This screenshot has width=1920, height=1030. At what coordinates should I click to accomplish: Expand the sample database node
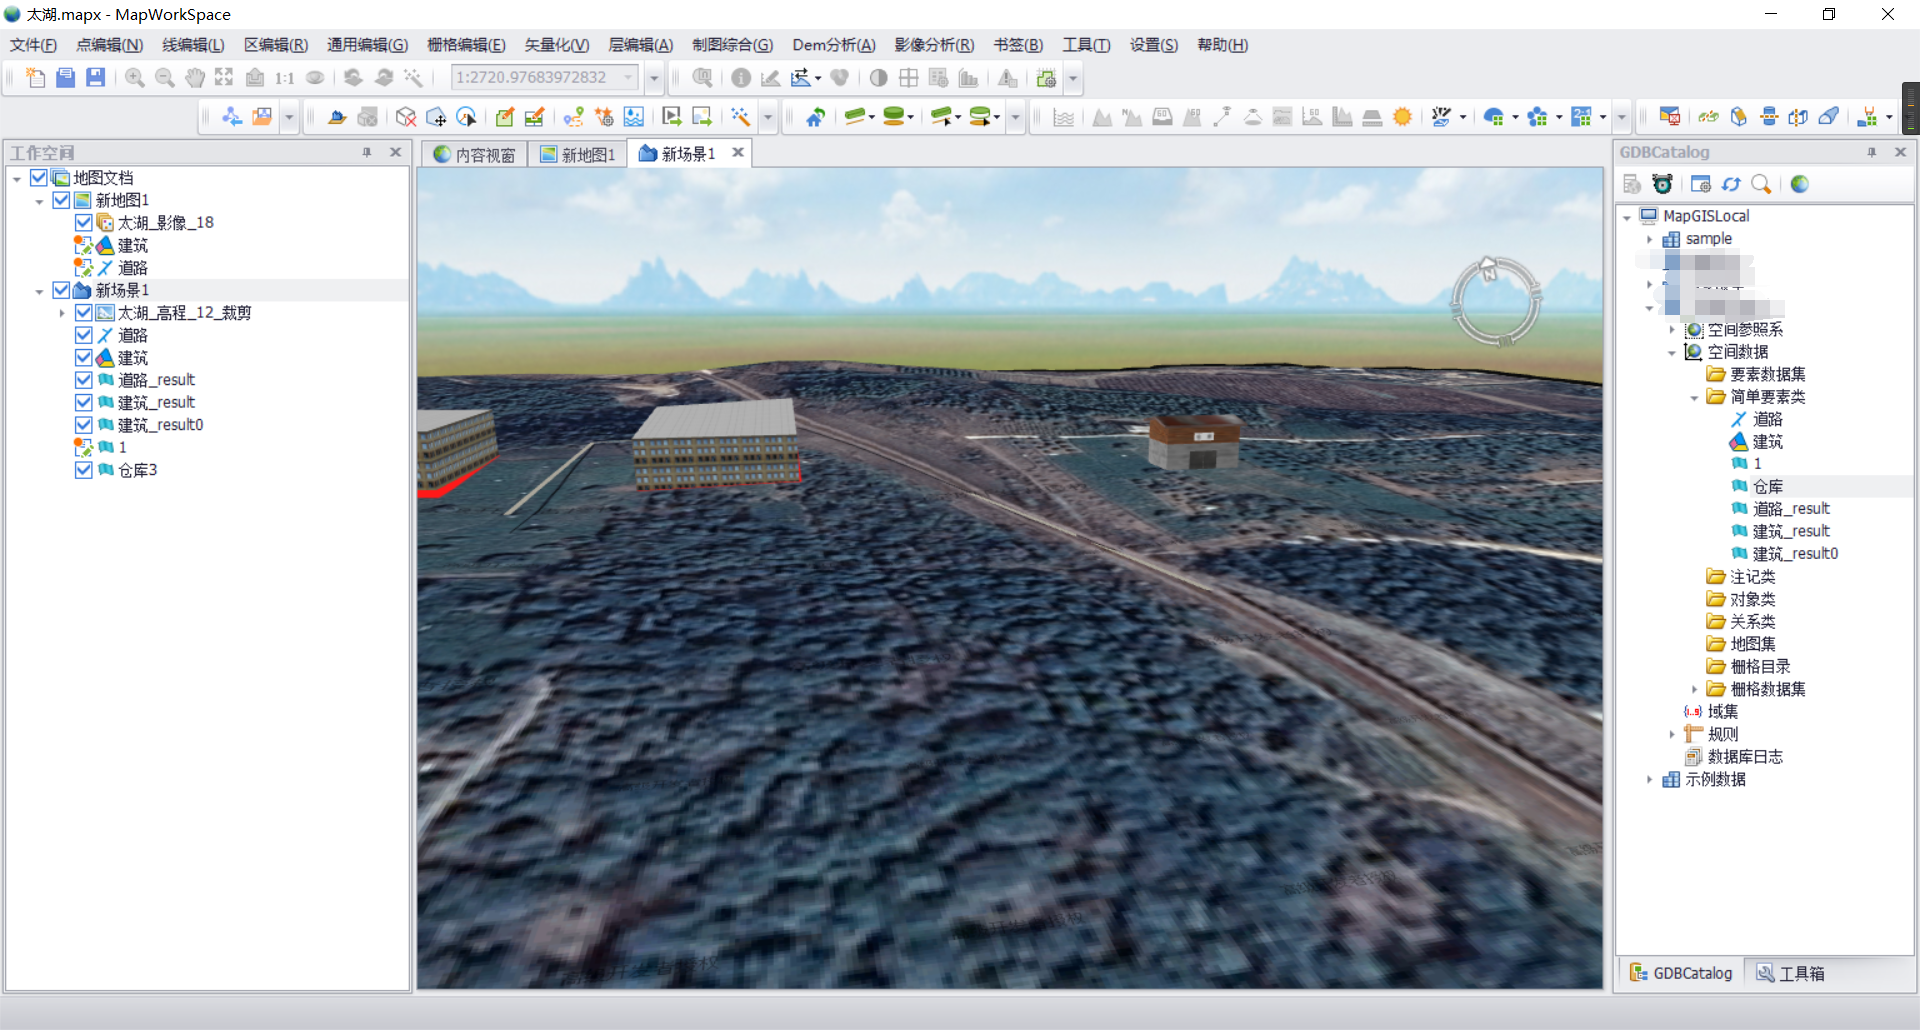click(1649, 239)
